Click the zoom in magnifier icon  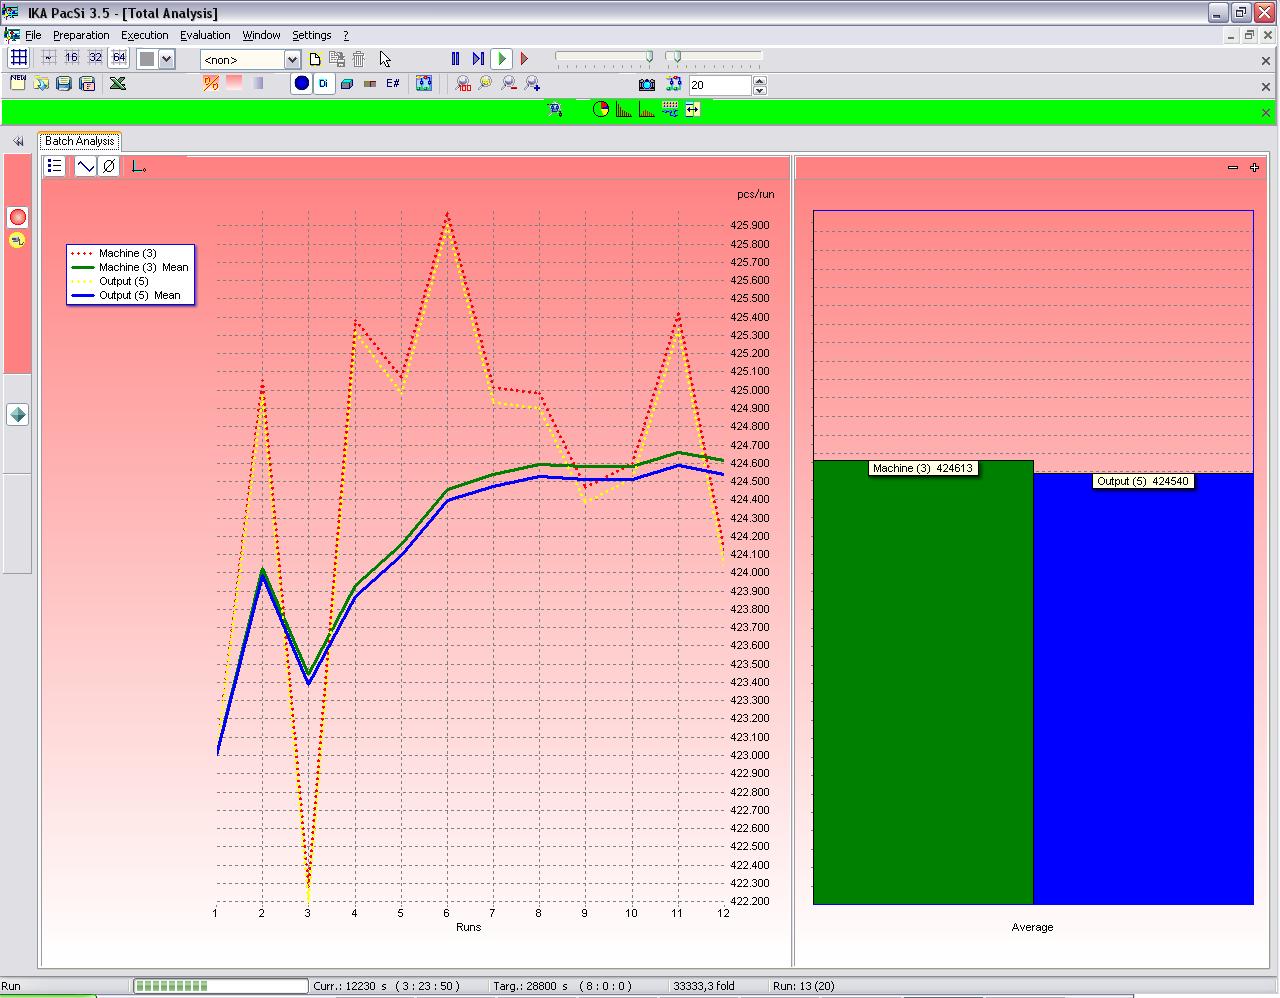tap(532, 84)
